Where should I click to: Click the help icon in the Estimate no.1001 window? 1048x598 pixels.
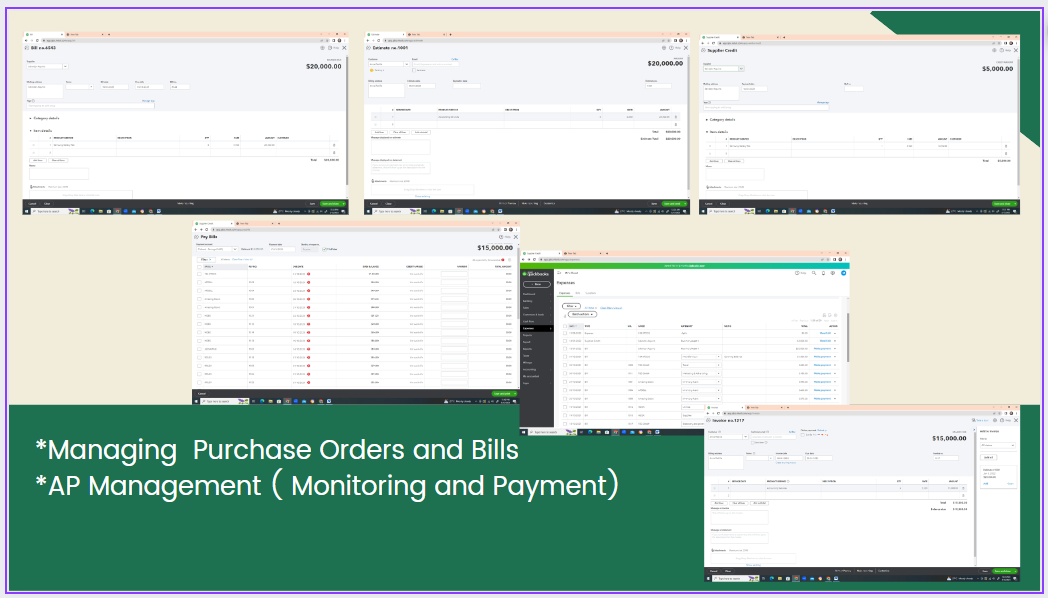point(670,48)
